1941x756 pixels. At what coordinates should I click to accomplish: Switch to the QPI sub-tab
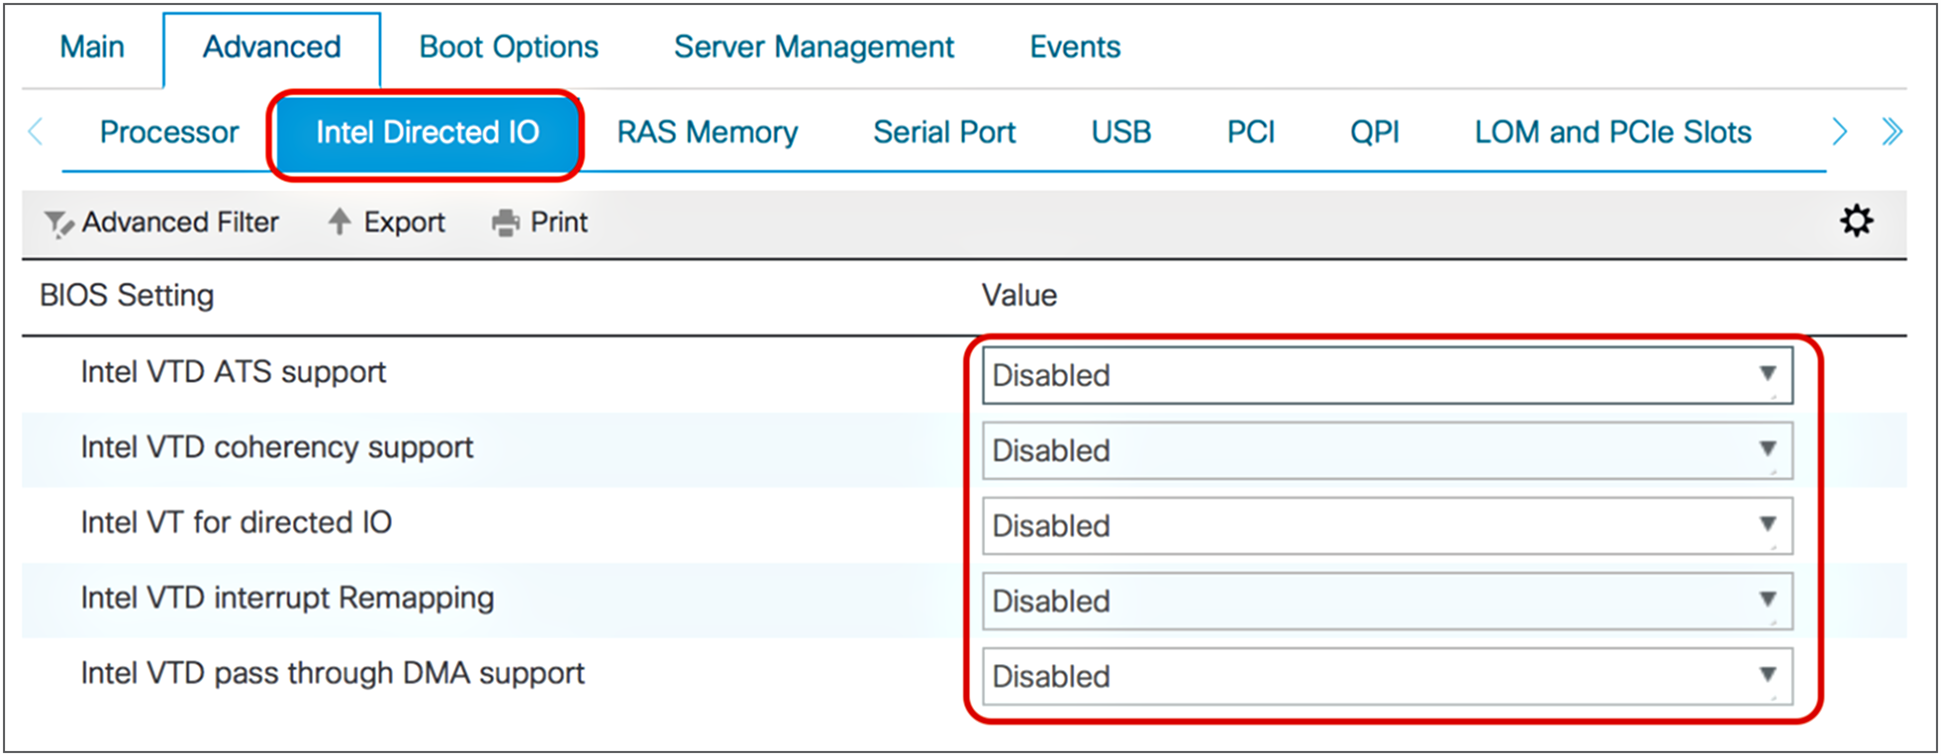point(1375,132)
